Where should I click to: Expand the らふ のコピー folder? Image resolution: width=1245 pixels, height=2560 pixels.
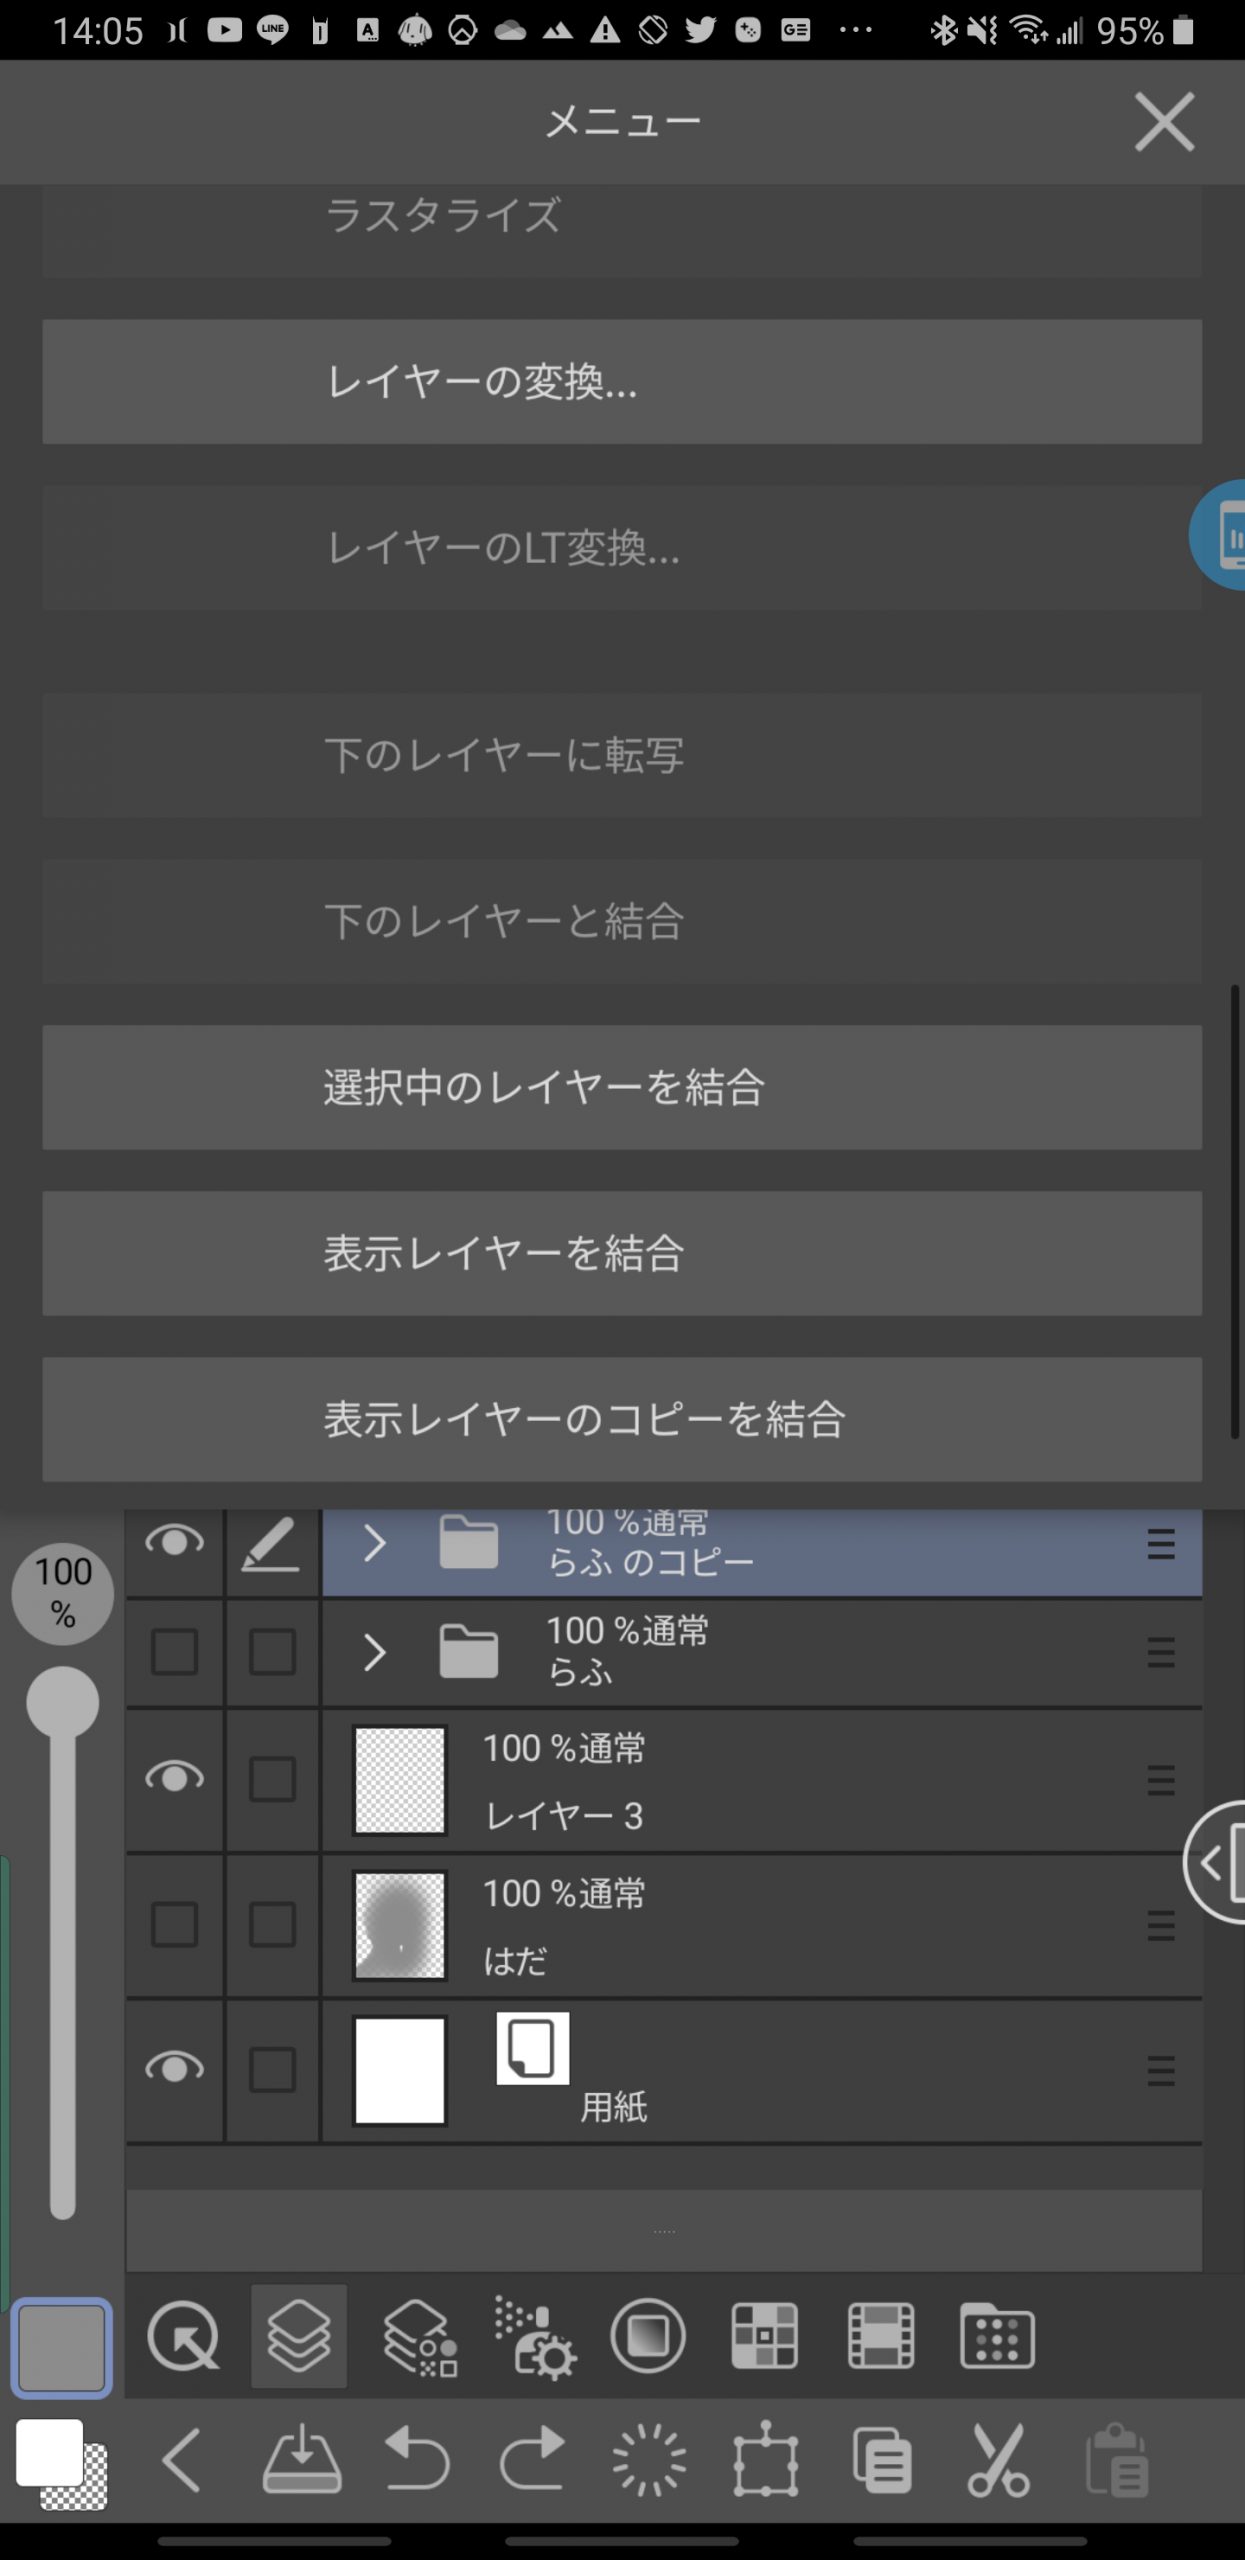click(x=375, y=1544)
